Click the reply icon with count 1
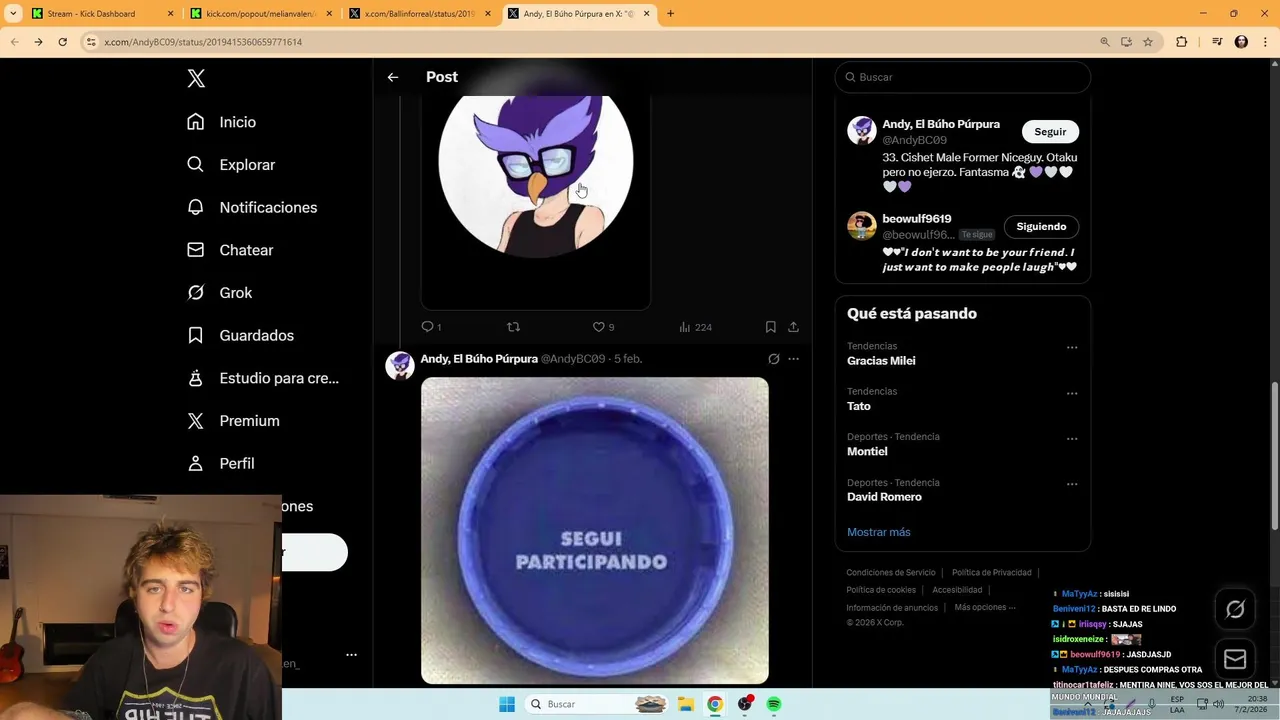Screen dimensions: 1280x720 click(431, 327)
